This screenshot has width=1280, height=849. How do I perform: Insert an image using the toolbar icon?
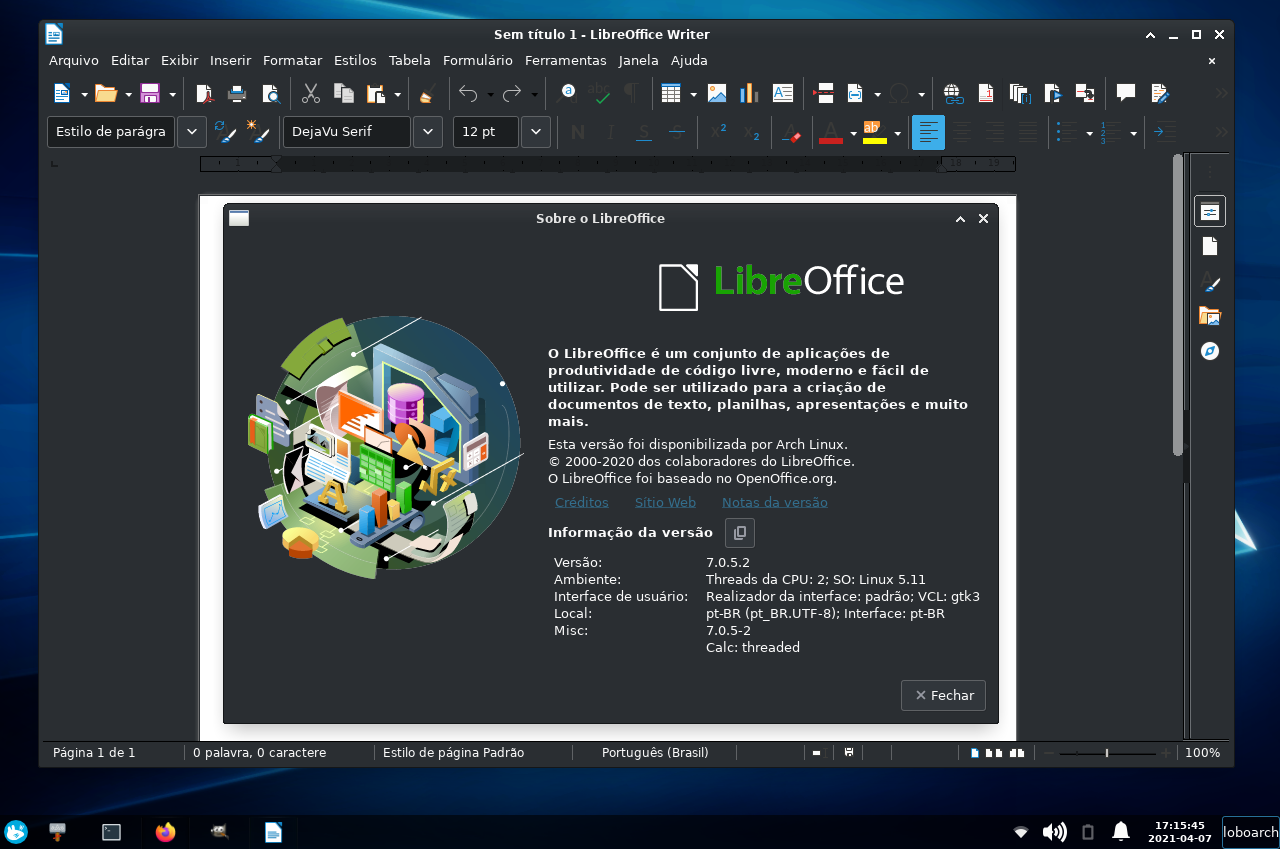click(x=717, y=93)
